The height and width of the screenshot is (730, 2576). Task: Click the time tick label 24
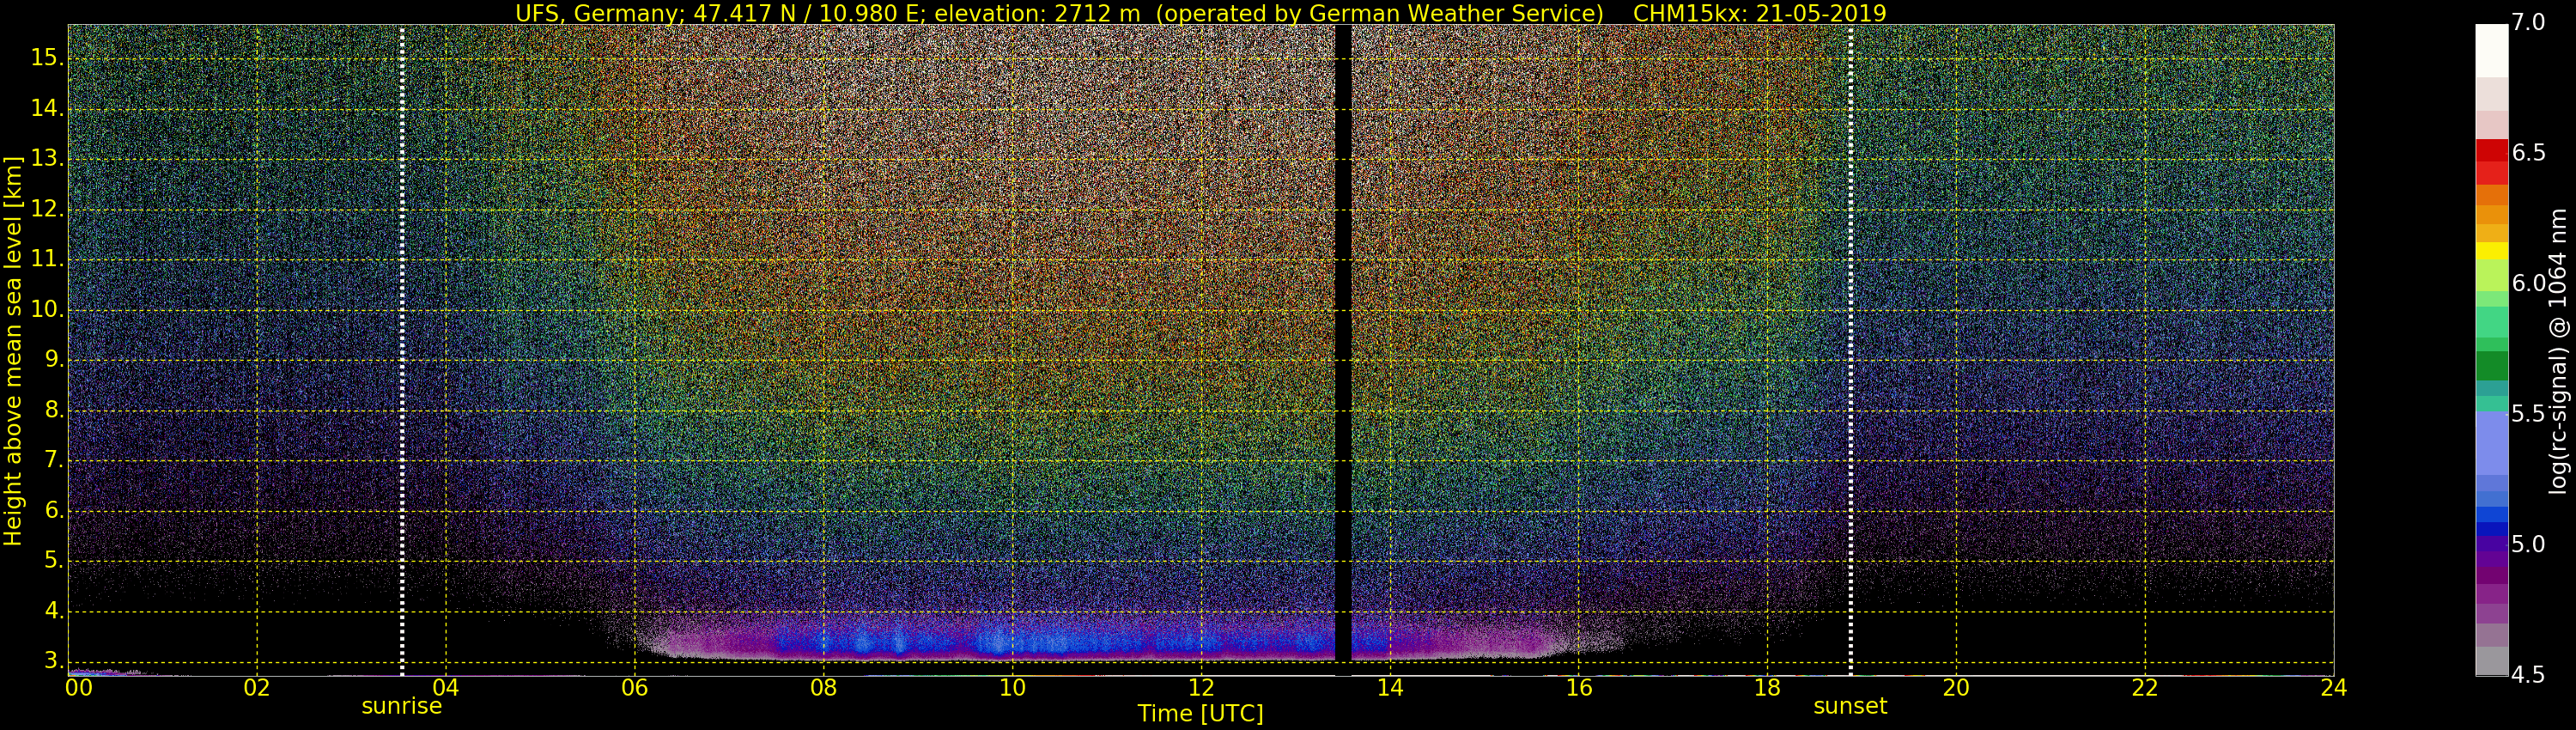[2334, 688]
